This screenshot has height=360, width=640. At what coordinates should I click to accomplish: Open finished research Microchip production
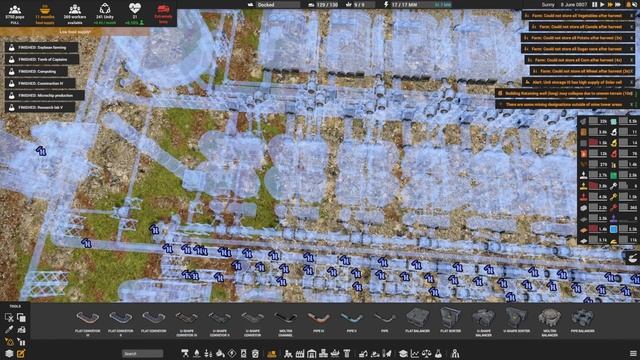click(x=45, y=95)
